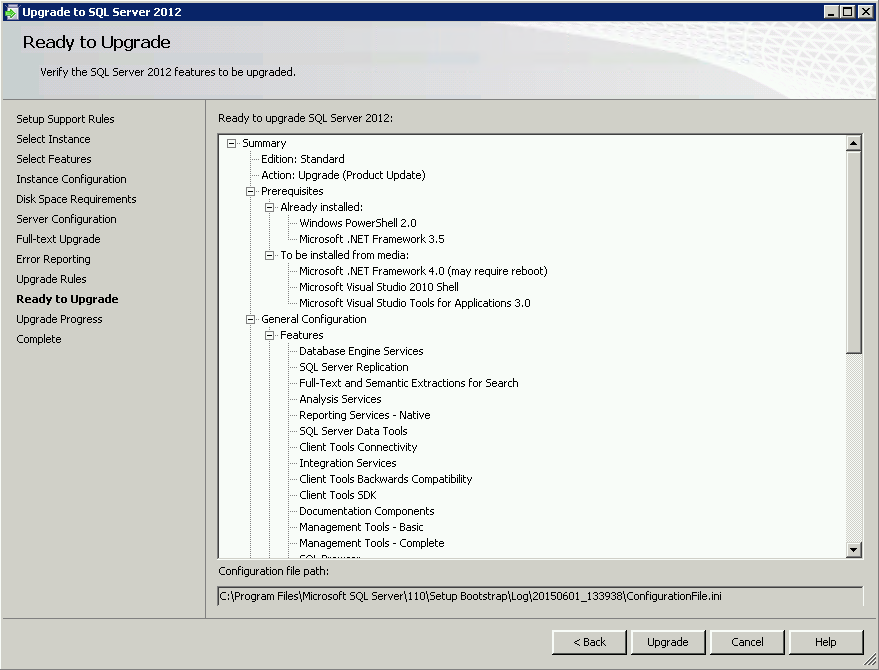Viewport: 879px width, 670px height.
Task: Select Database Engine Services in the tree
Action: point(361,351)
